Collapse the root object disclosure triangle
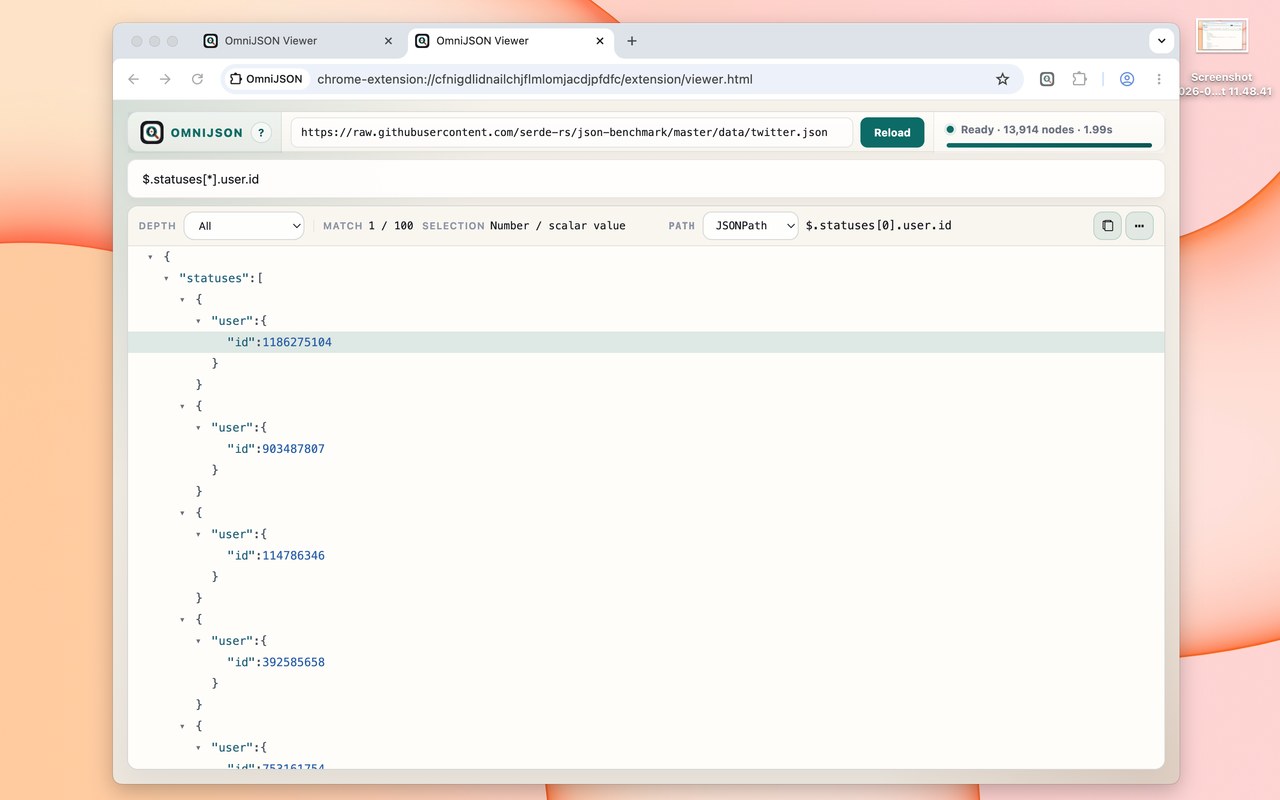The image size is (1280, 800). click(x=150, y=257)
